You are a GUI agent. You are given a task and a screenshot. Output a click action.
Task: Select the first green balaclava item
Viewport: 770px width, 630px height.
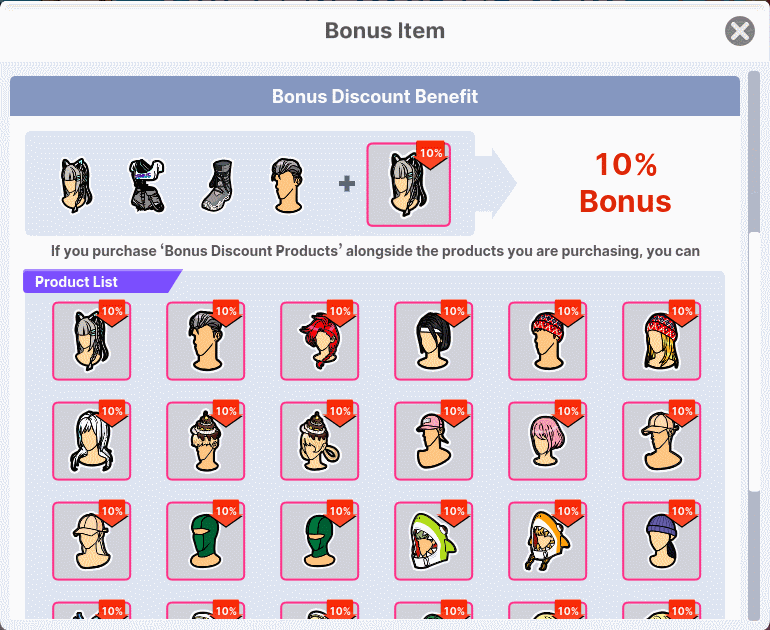[x=205, y=540]
